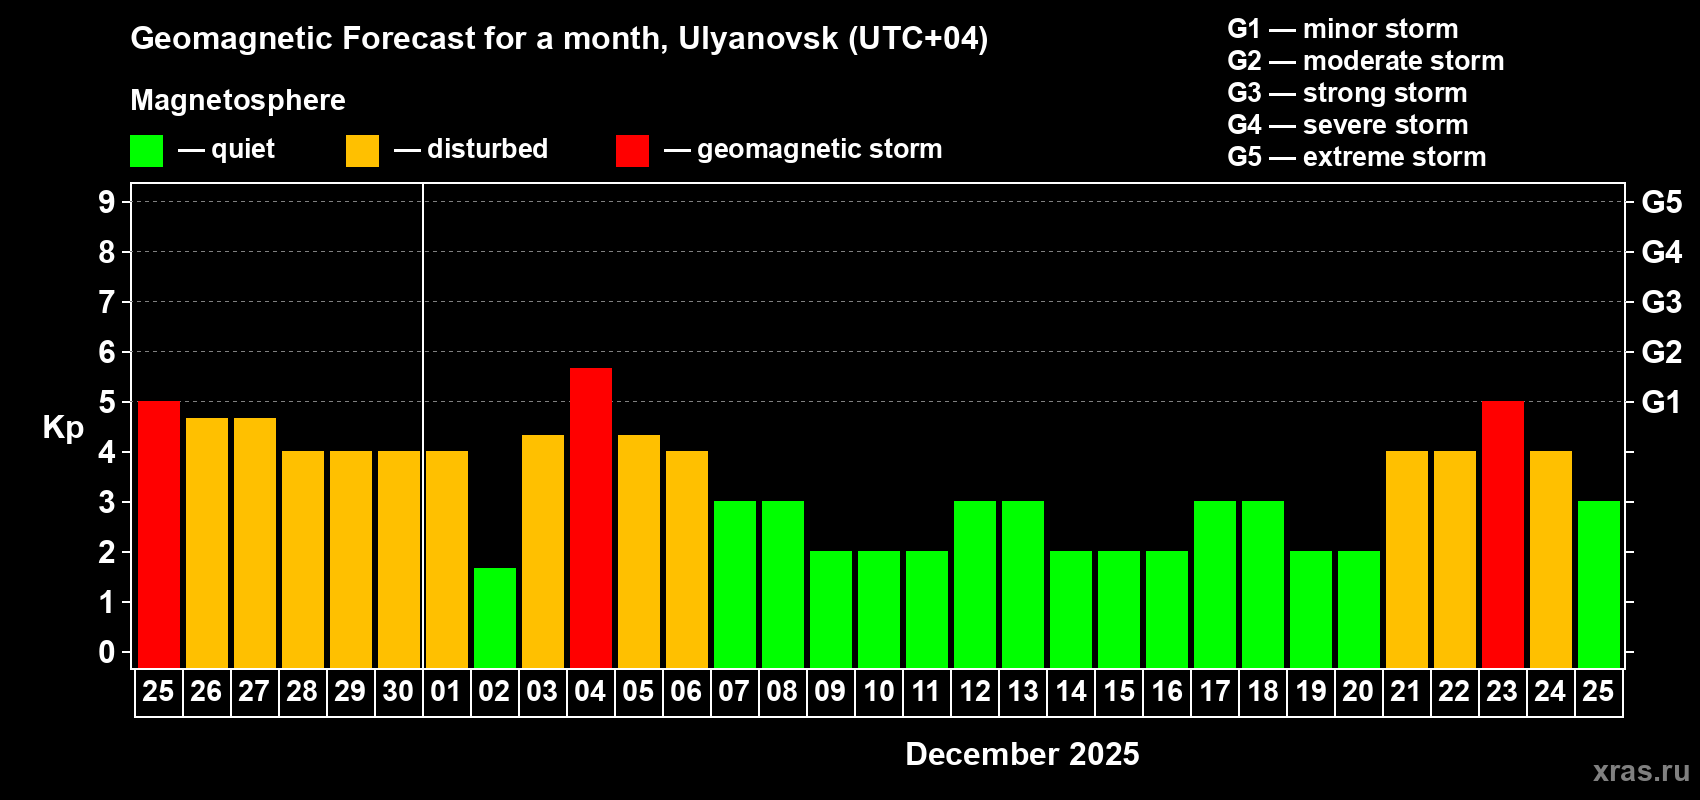Click the Geomagnetic Forecast chart title
This screenshot has height=800, width=1700.
pos(559,39)
